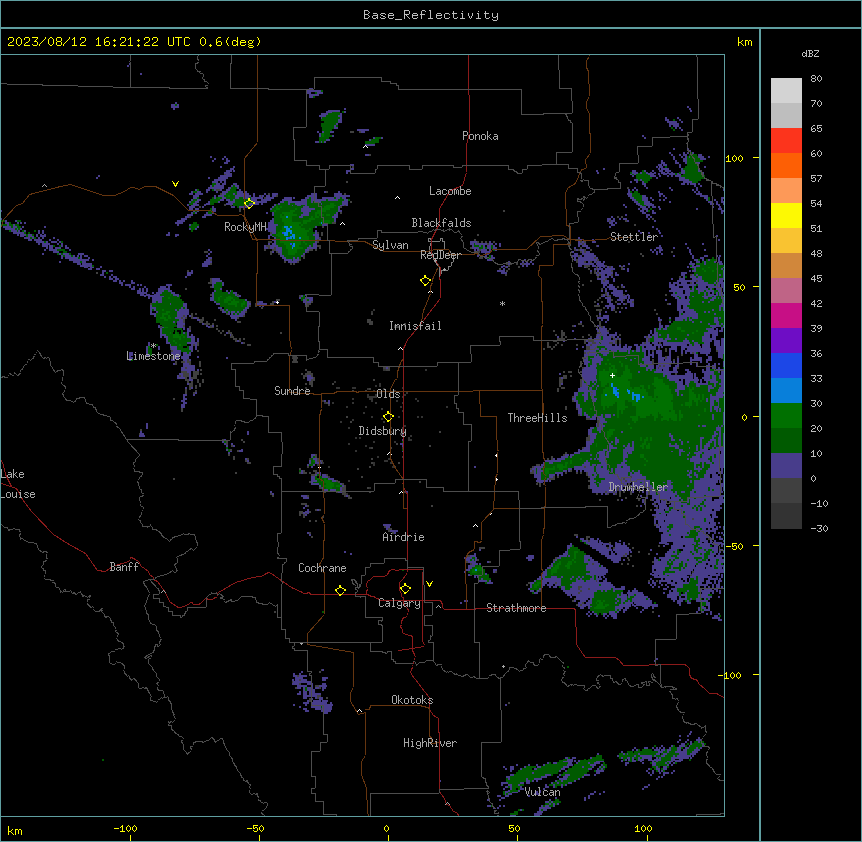The width and height of the screenshot is (862, 842).
Task: Select the 2023/08/12 16:21:22 UTC timestamp
Action: 99,42
